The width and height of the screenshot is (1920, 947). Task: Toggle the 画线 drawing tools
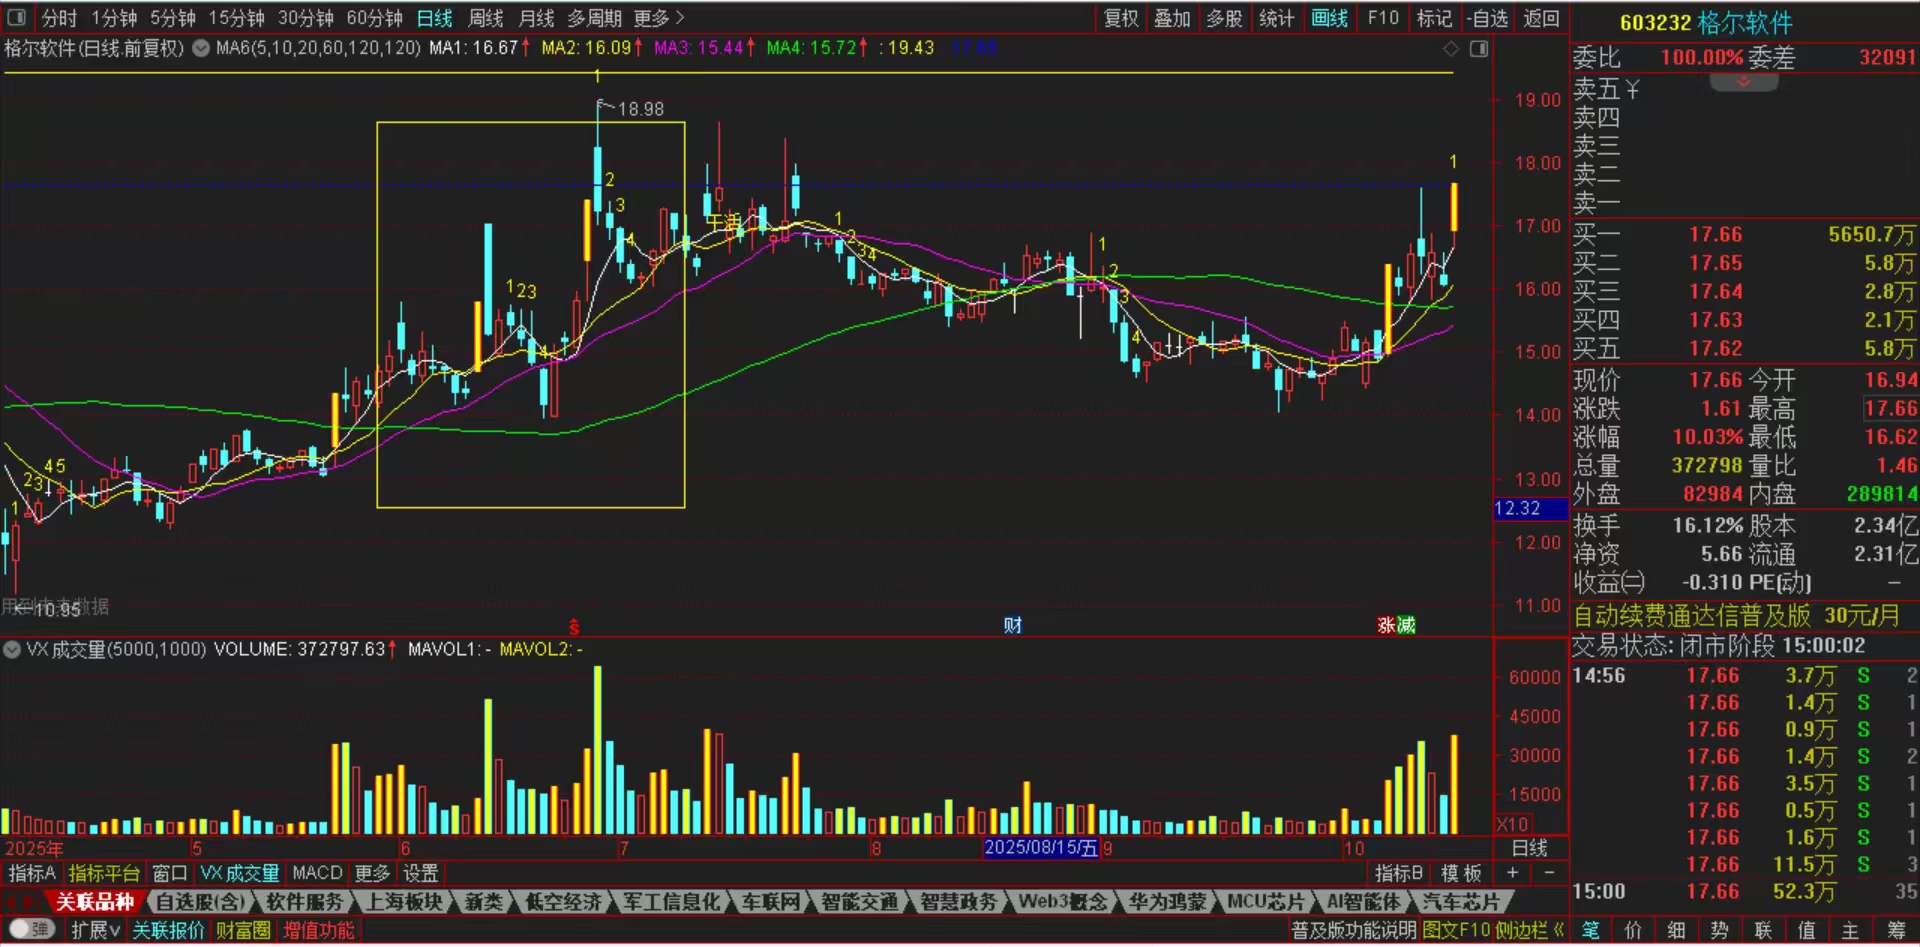pos(1329,18)
